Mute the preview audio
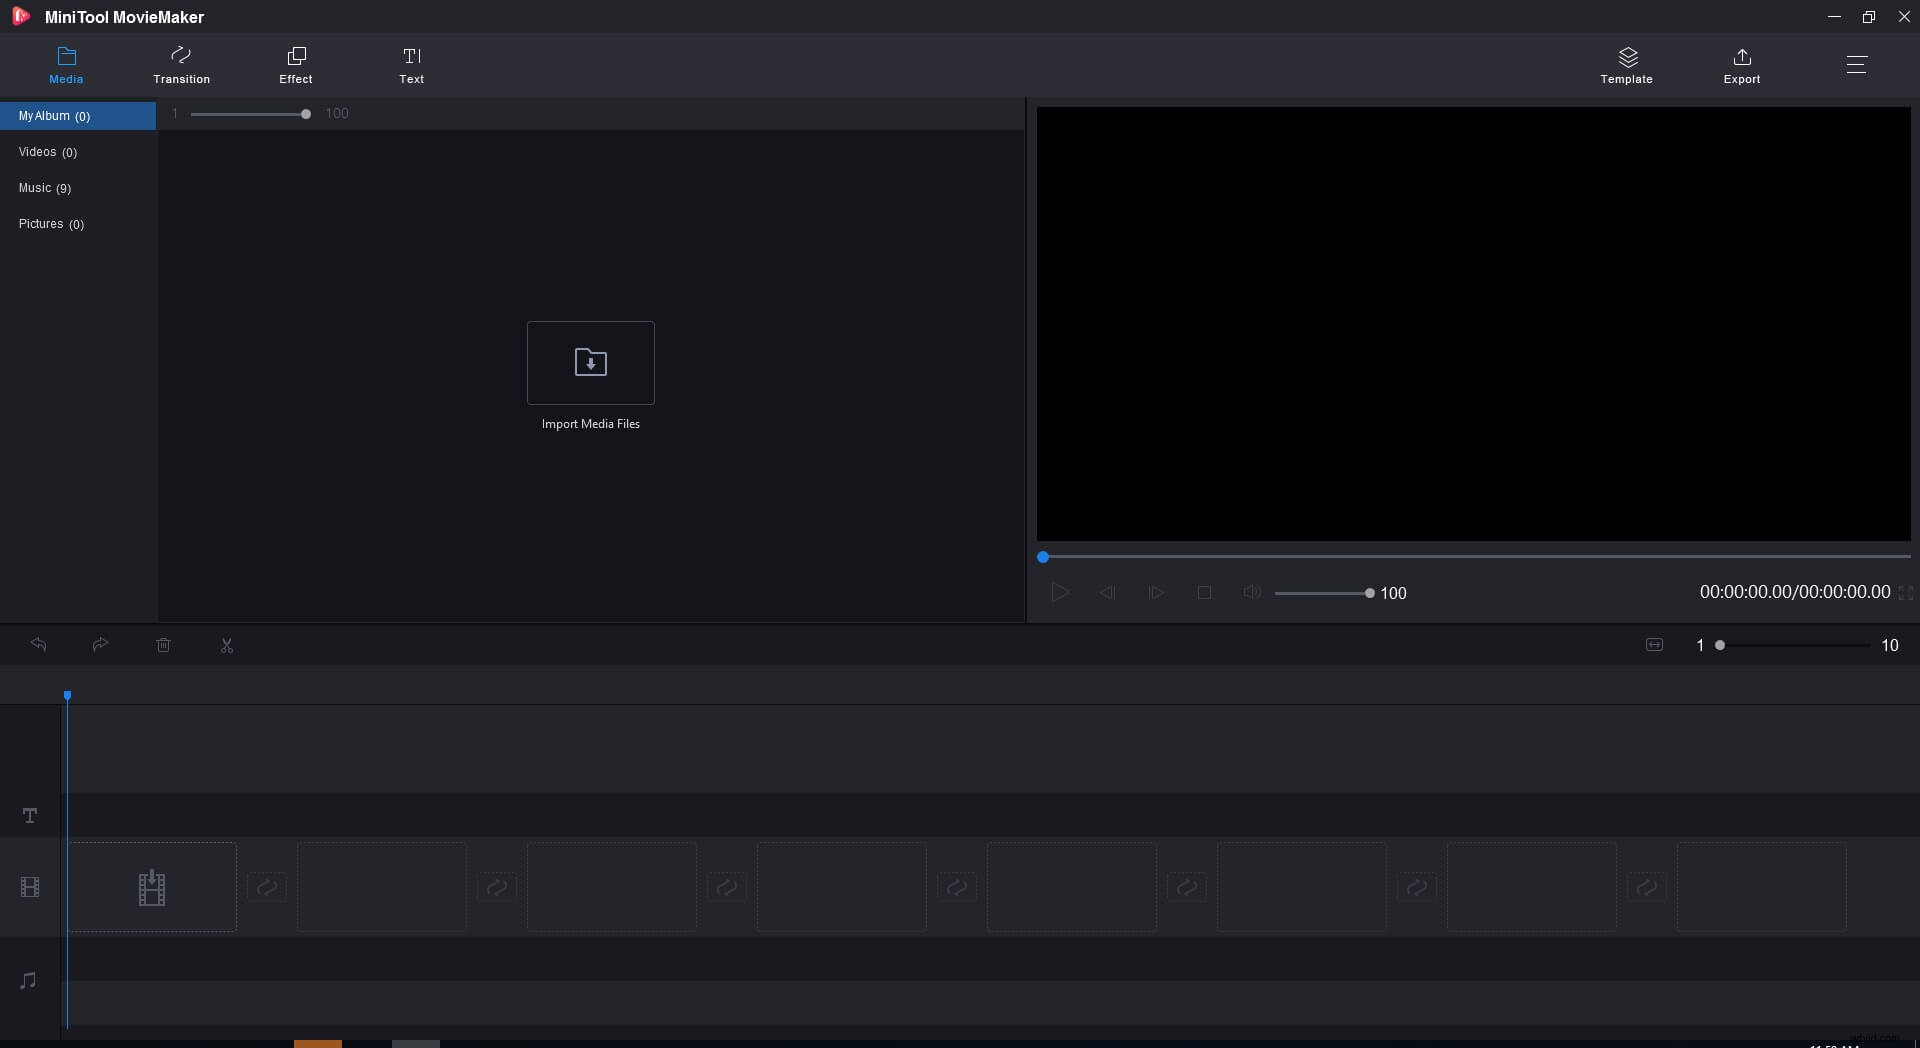1920x1048 pixels. (1252, 592)
